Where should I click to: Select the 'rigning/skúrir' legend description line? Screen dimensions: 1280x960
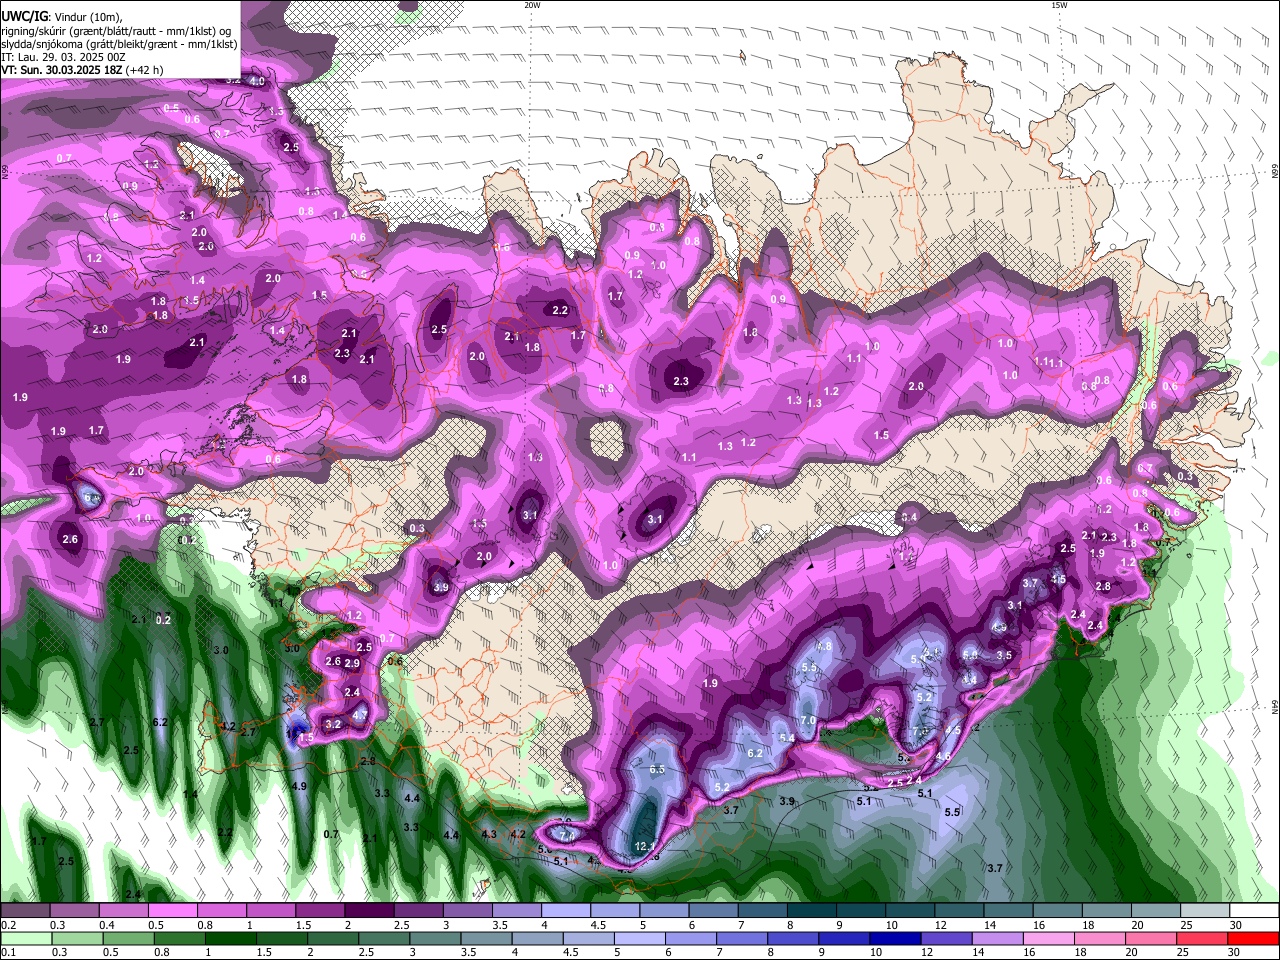(116, 30)
